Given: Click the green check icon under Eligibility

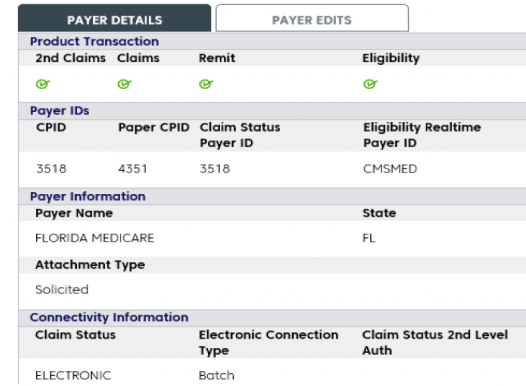Looking at the screenshot, I should coord(370,84).
